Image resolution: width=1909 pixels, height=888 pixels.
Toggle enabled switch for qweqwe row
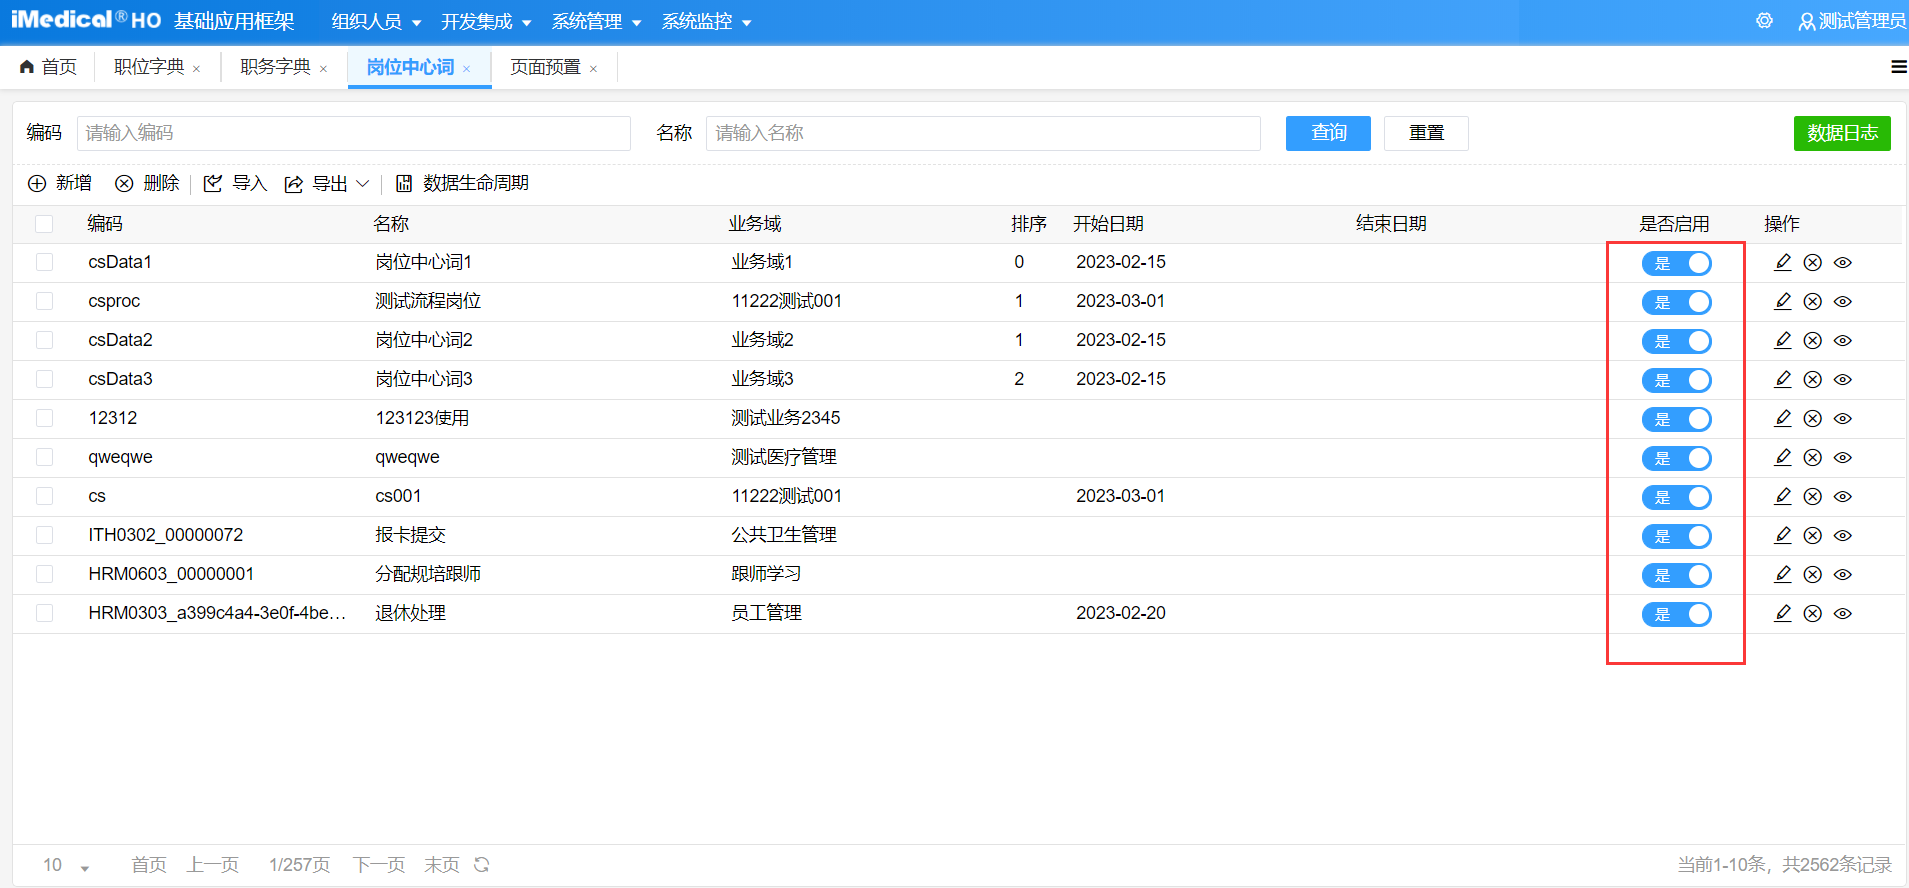point(1677,458)
